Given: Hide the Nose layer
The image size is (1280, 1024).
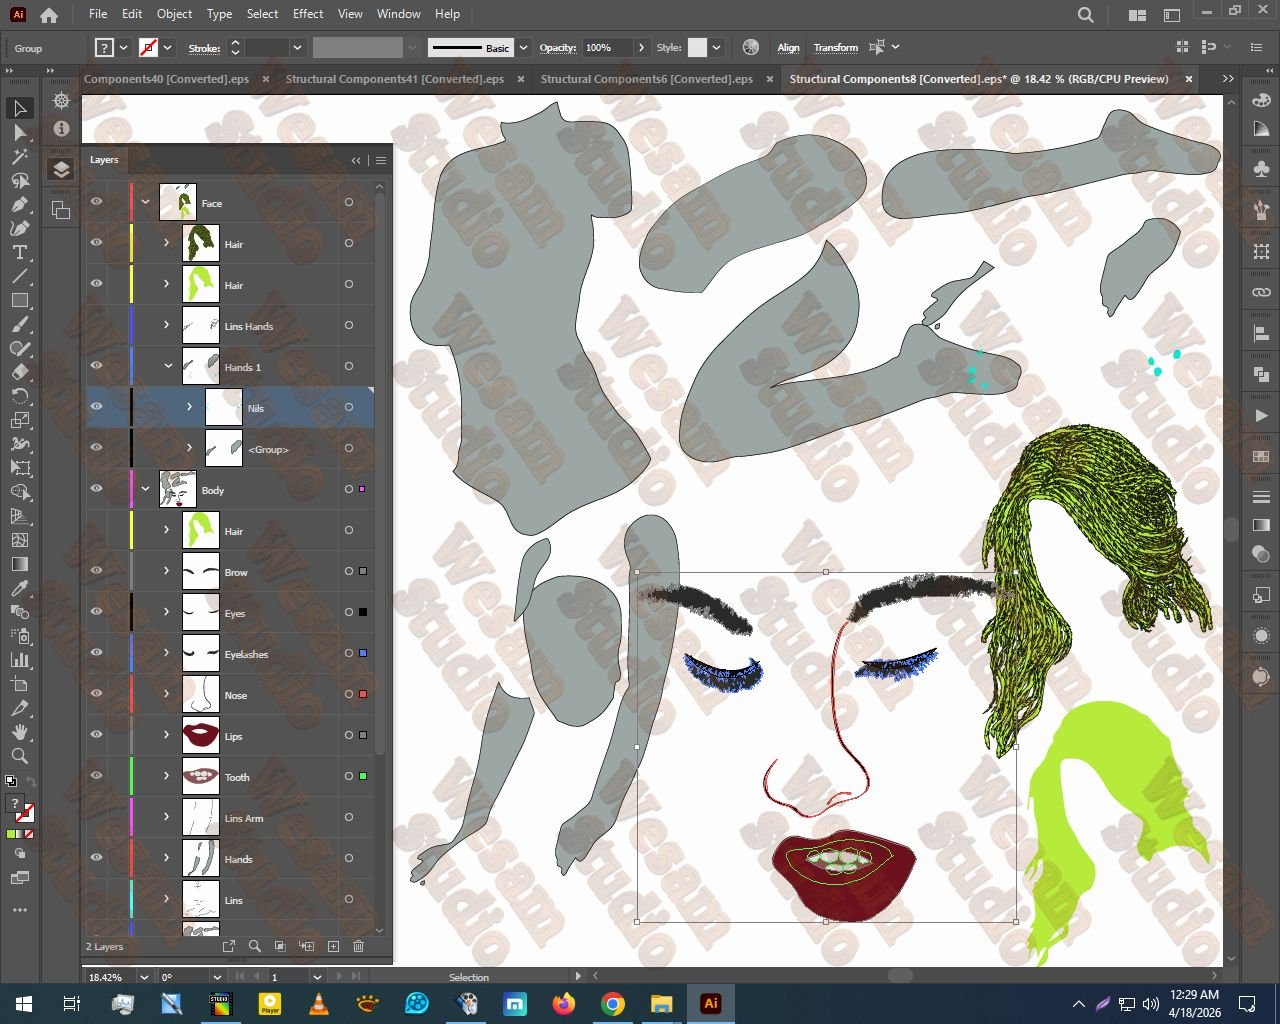Looking at the screenshot, I should click(x=97, y=695).
